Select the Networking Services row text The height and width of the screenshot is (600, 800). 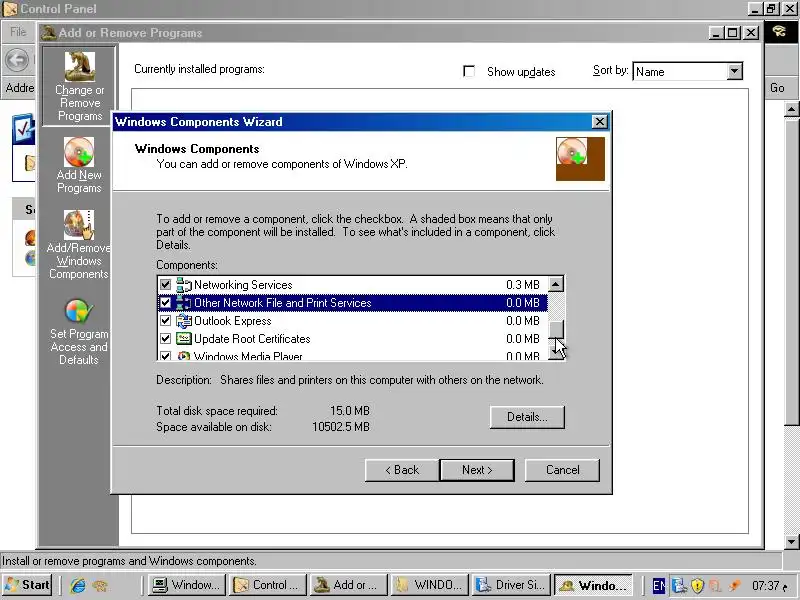[243, 285]
